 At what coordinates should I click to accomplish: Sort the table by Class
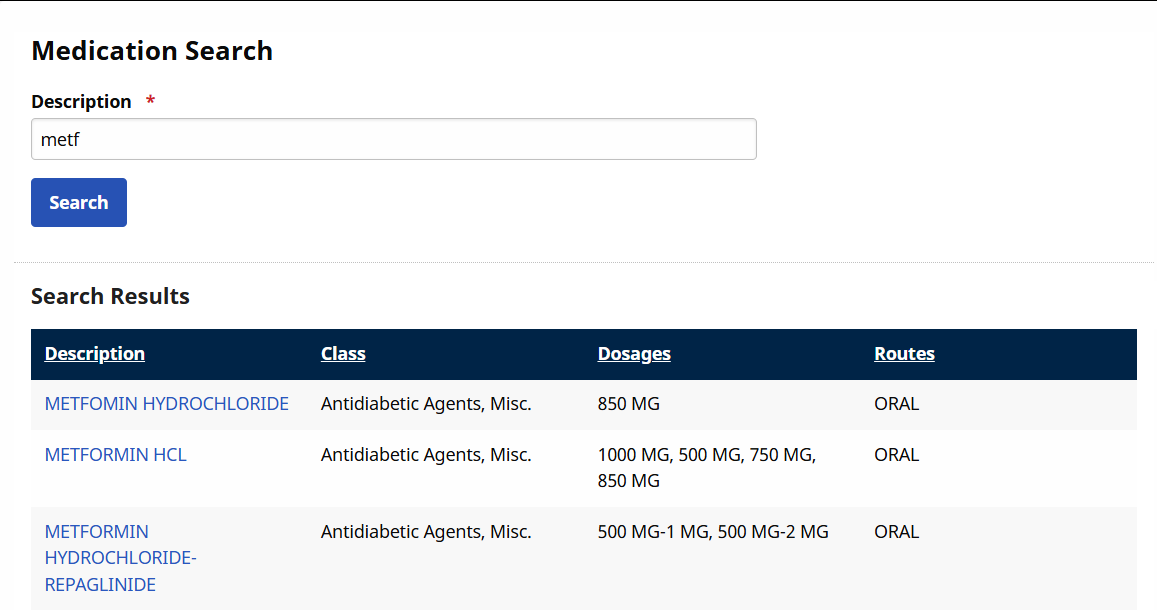343,353
